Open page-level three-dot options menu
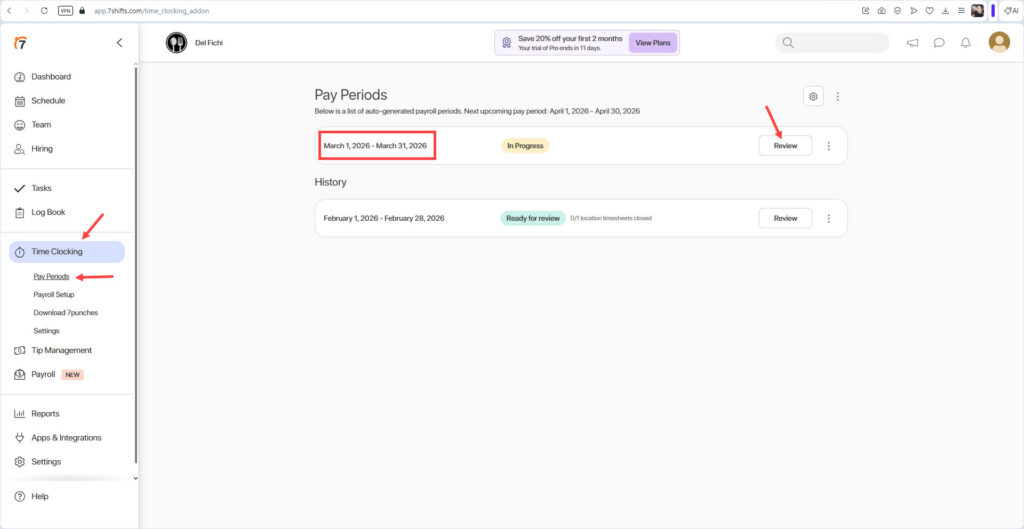1024x529 pixels. click(x=838, y=96)
